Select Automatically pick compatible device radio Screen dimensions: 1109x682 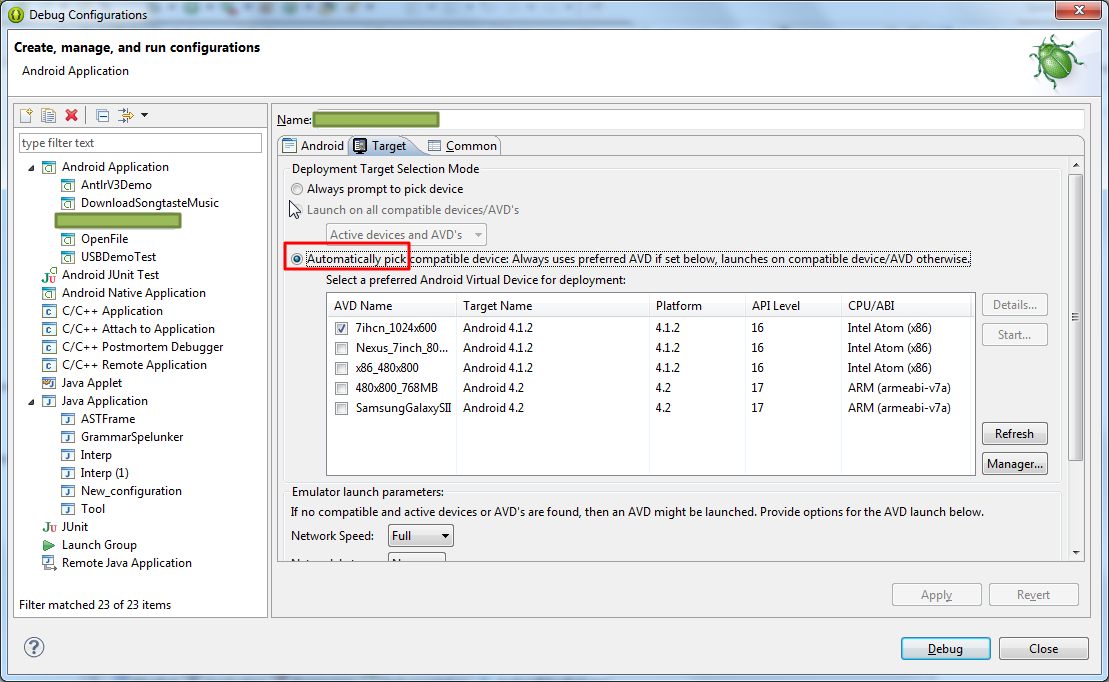(297, 259)
